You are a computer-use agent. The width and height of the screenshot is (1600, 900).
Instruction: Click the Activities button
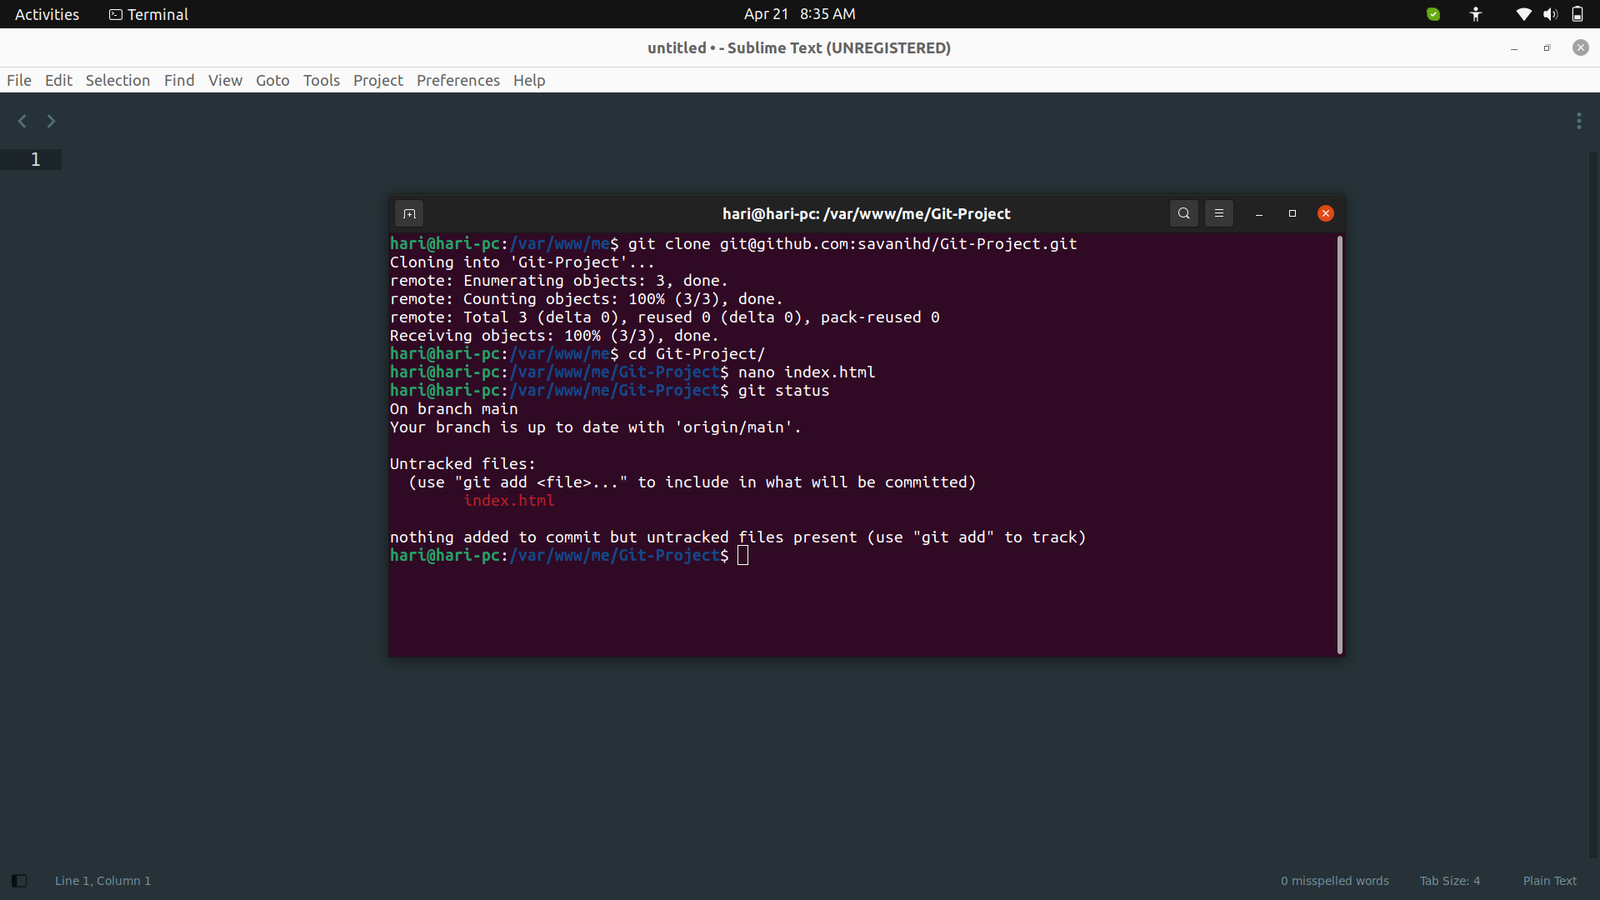(47, 14)
